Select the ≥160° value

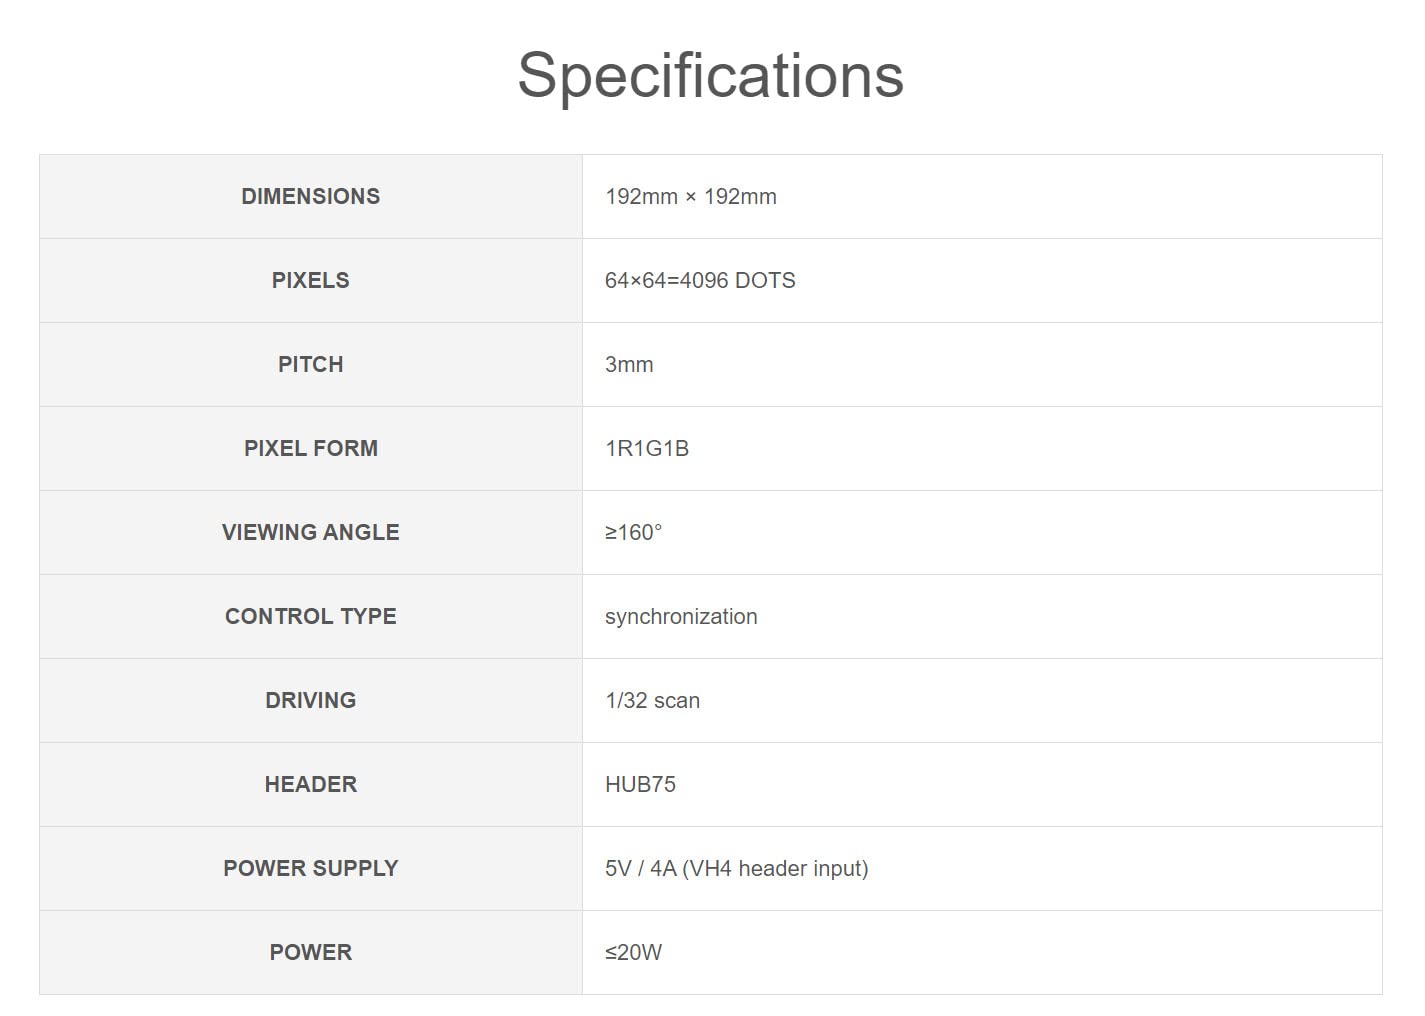(633, 532)
